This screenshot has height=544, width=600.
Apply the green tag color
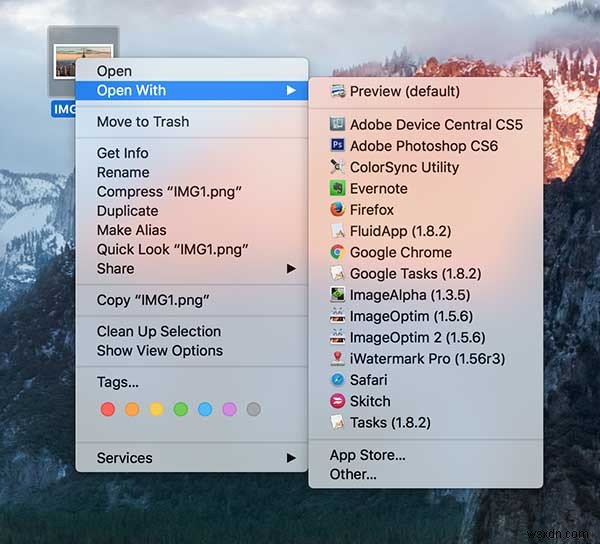181,409
